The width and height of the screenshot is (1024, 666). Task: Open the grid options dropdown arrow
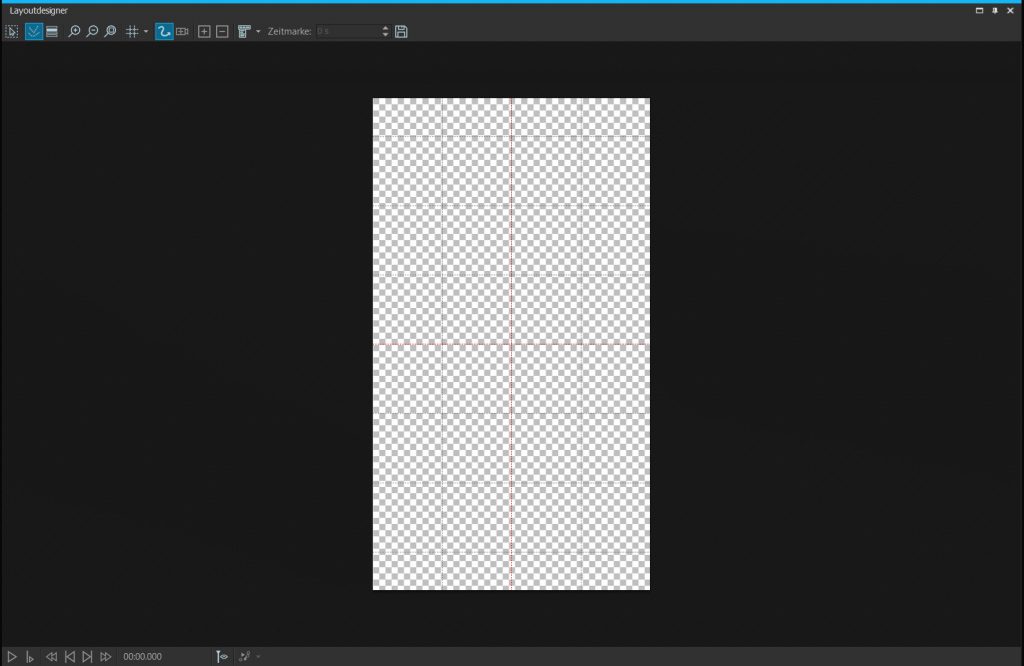tap(146, 32)
